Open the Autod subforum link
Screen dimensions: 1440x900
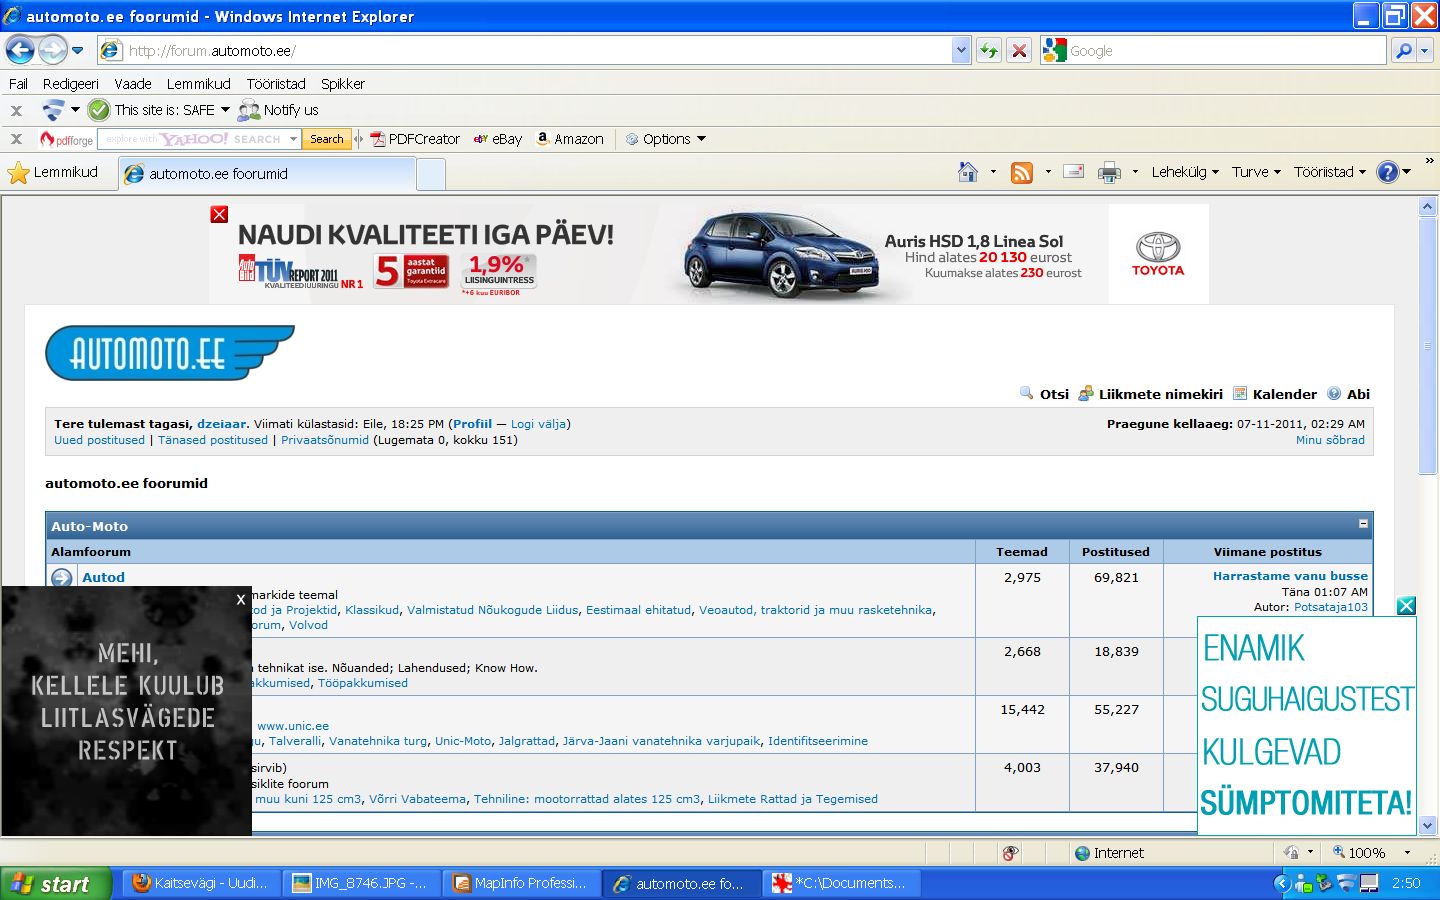[103, 577]
